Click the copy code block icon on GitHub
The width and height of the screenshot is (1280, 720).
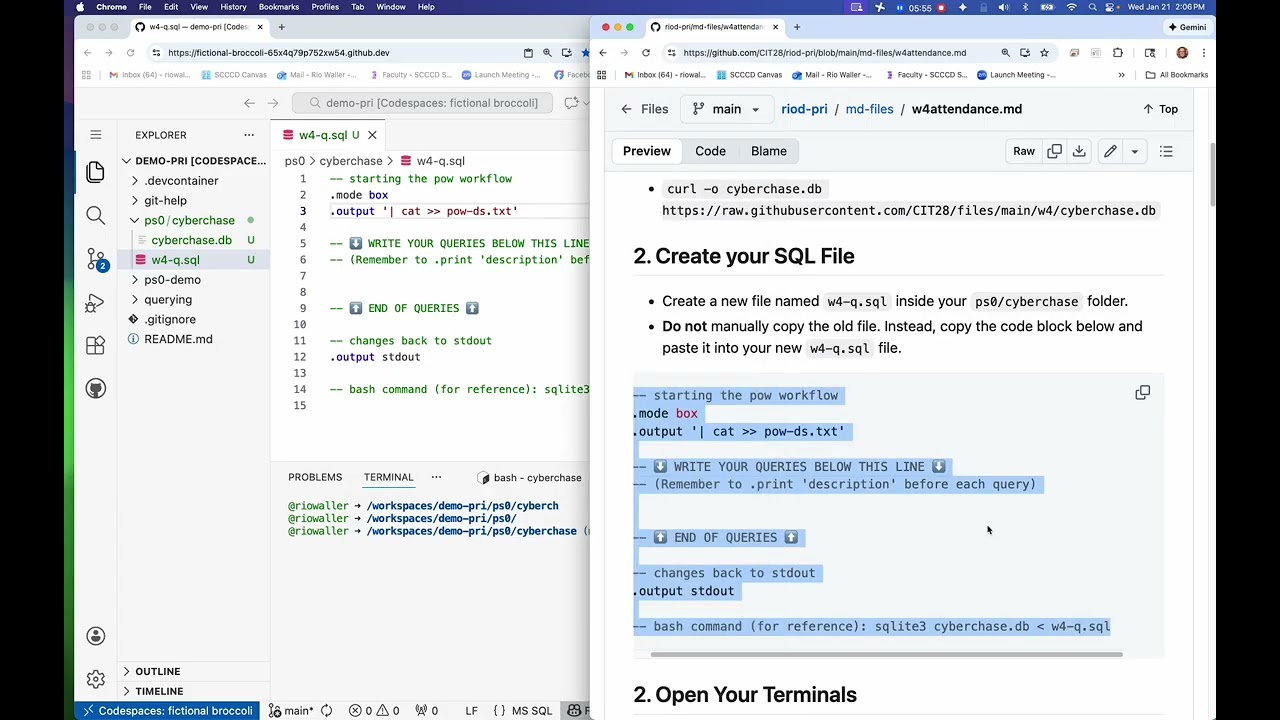click(1142, 393)
